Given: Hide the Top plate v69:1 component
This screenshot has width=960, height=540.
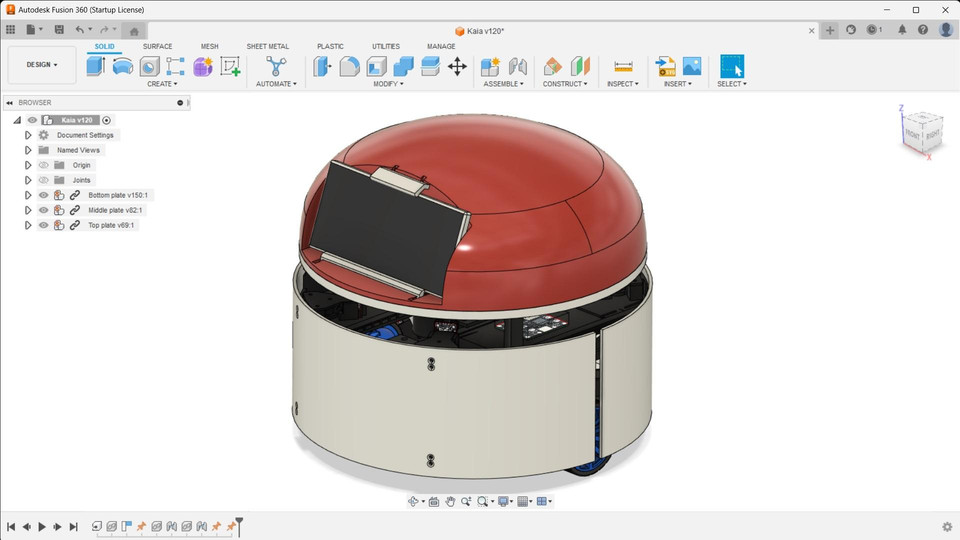Looking at the screenshot, I should (x=43, y=225).
